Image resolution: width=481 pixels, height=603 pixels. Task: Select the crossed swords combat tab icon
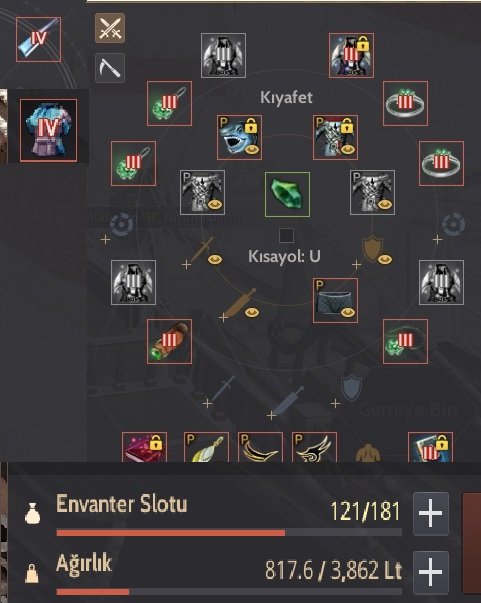110,28
